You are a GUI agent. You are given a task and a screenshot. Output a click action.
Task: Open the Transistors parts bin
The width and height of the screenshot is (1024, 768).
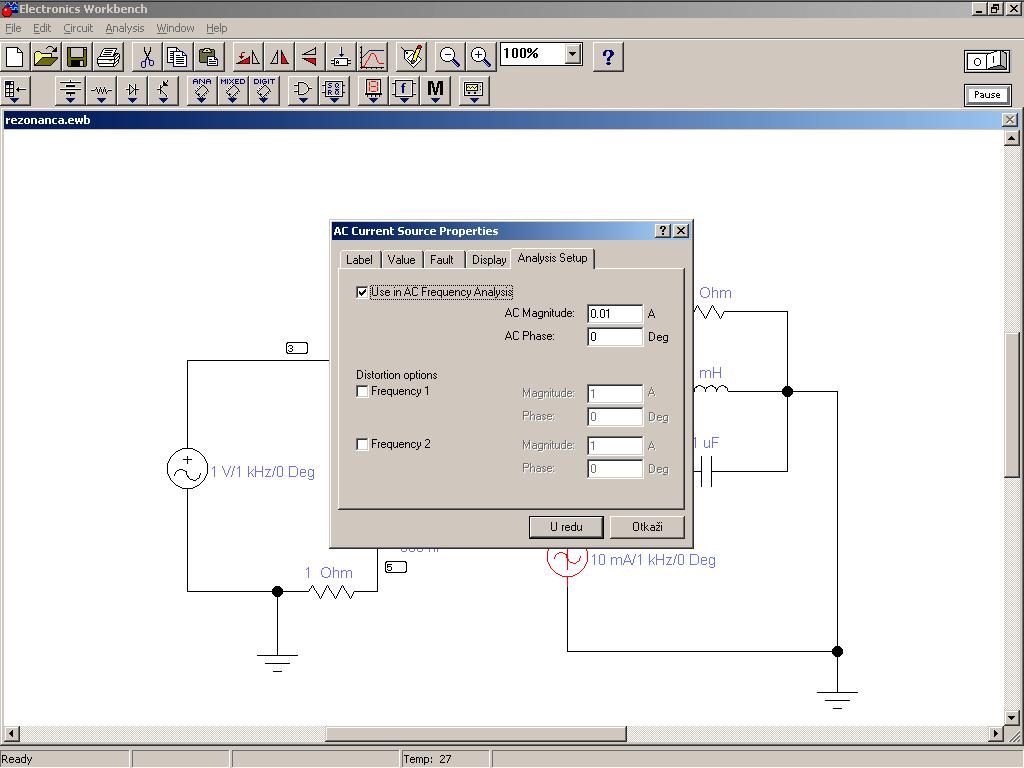point(163,91)
